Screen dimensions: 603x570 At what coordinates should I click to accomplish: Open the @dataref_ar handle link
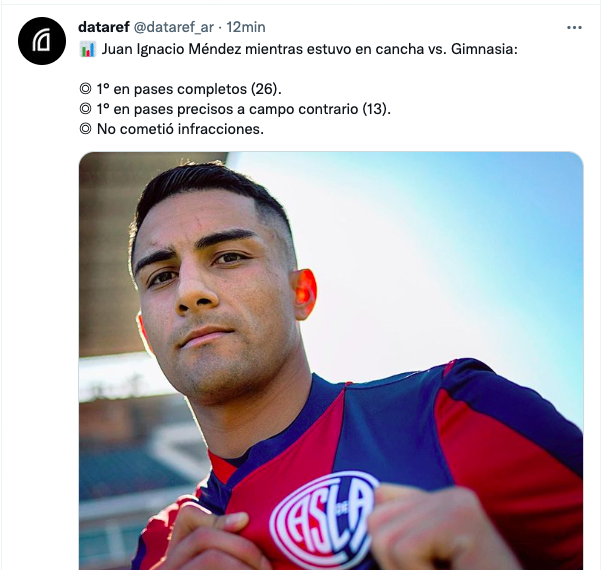tap(173, 27)
